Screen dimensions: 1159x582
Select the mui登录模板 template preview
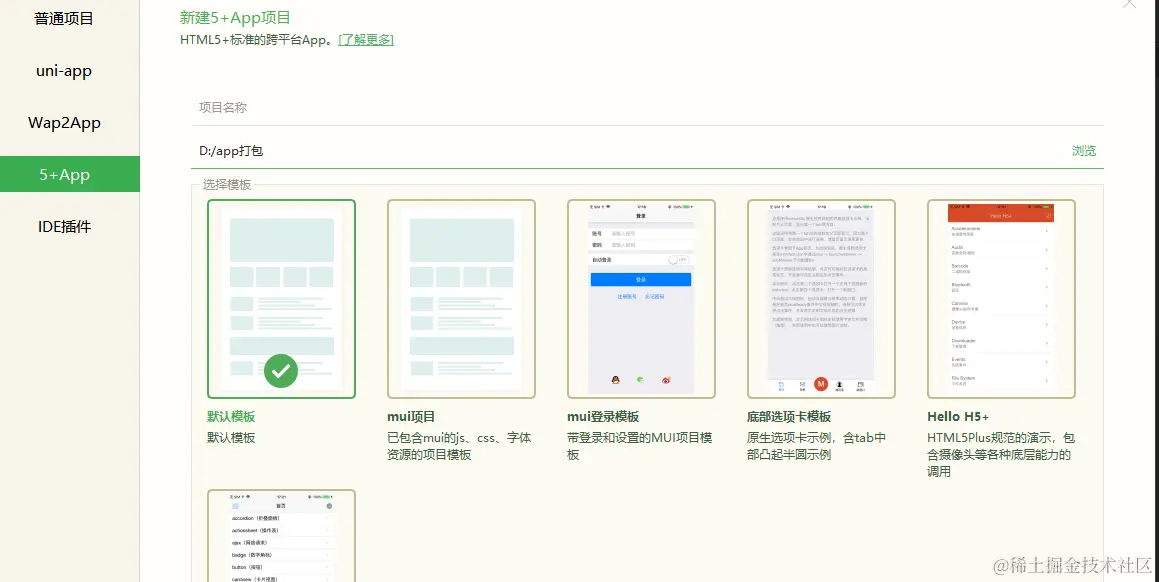(641, 298)
